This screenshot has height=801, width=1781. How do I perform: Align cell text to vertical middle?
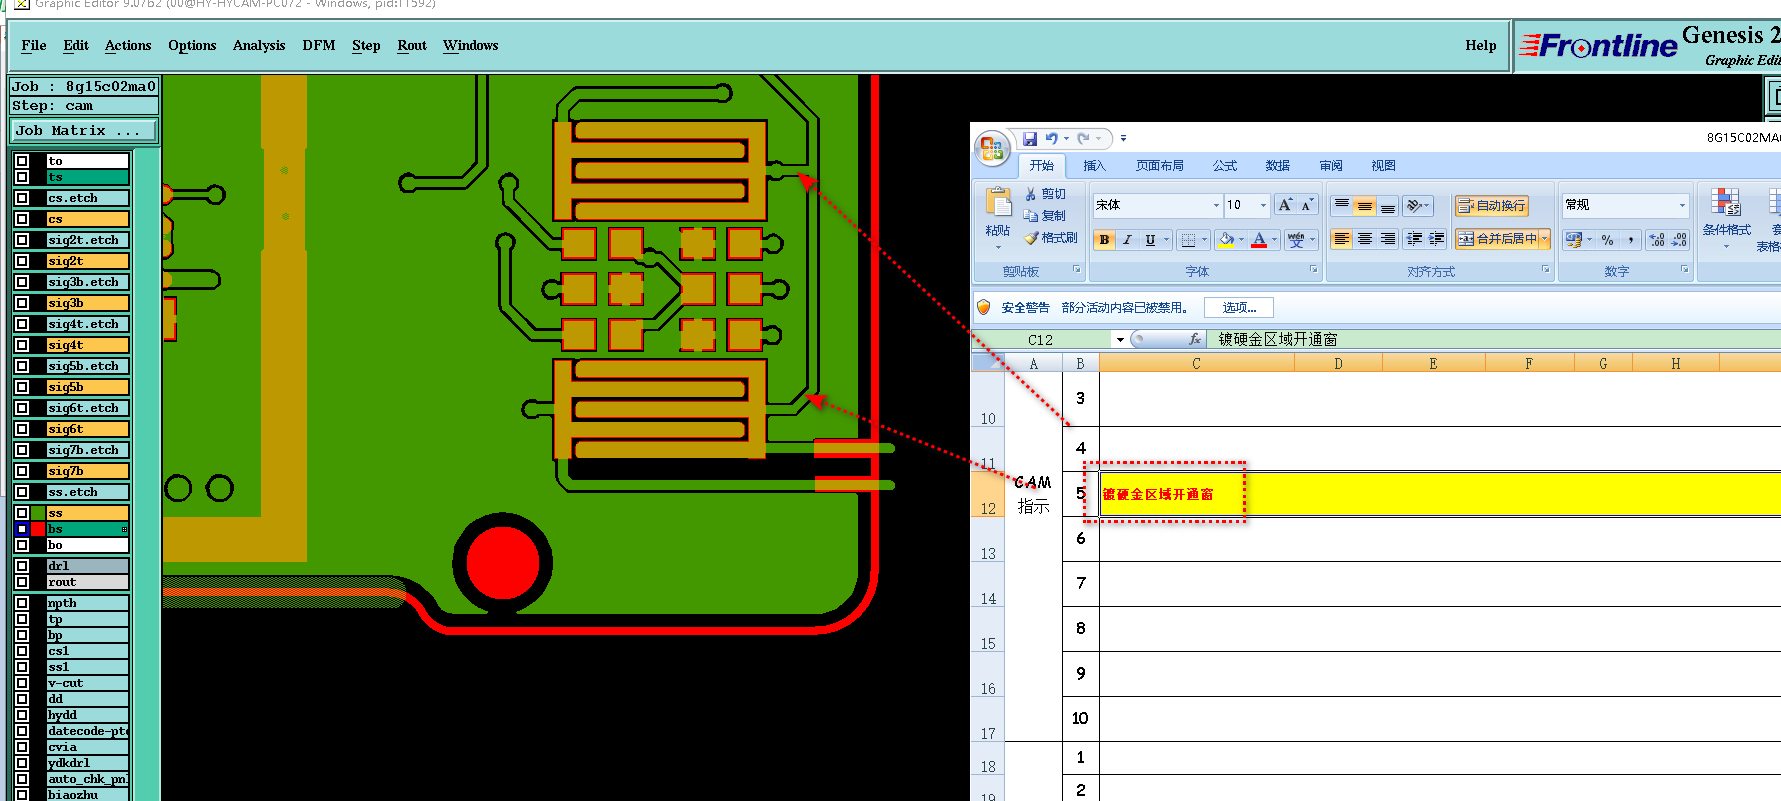1365,206
